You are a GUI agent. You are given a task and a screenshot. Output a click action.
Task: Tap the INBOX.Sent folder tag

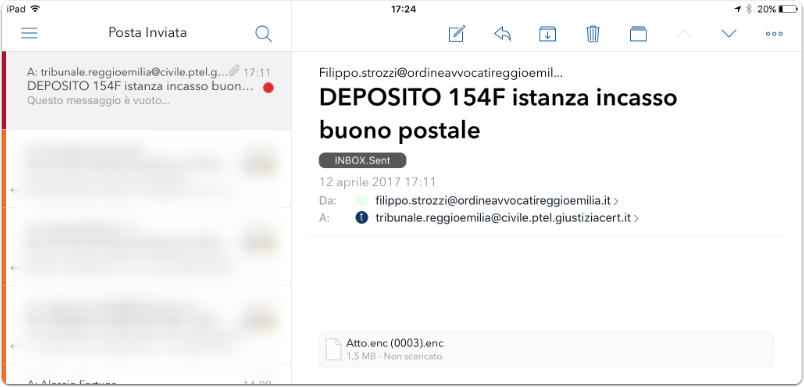pos(363,160)
